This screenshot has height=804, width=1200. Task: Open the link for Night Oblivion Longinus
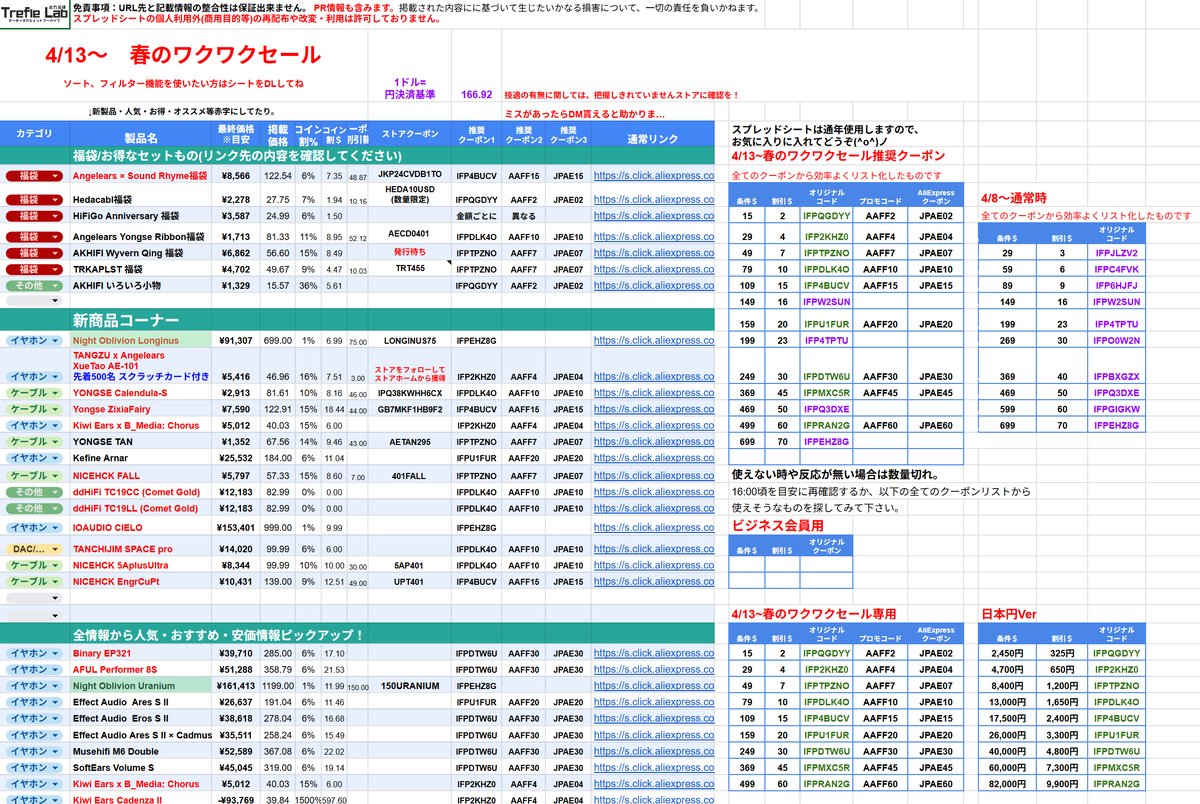(x=653, y=341)
